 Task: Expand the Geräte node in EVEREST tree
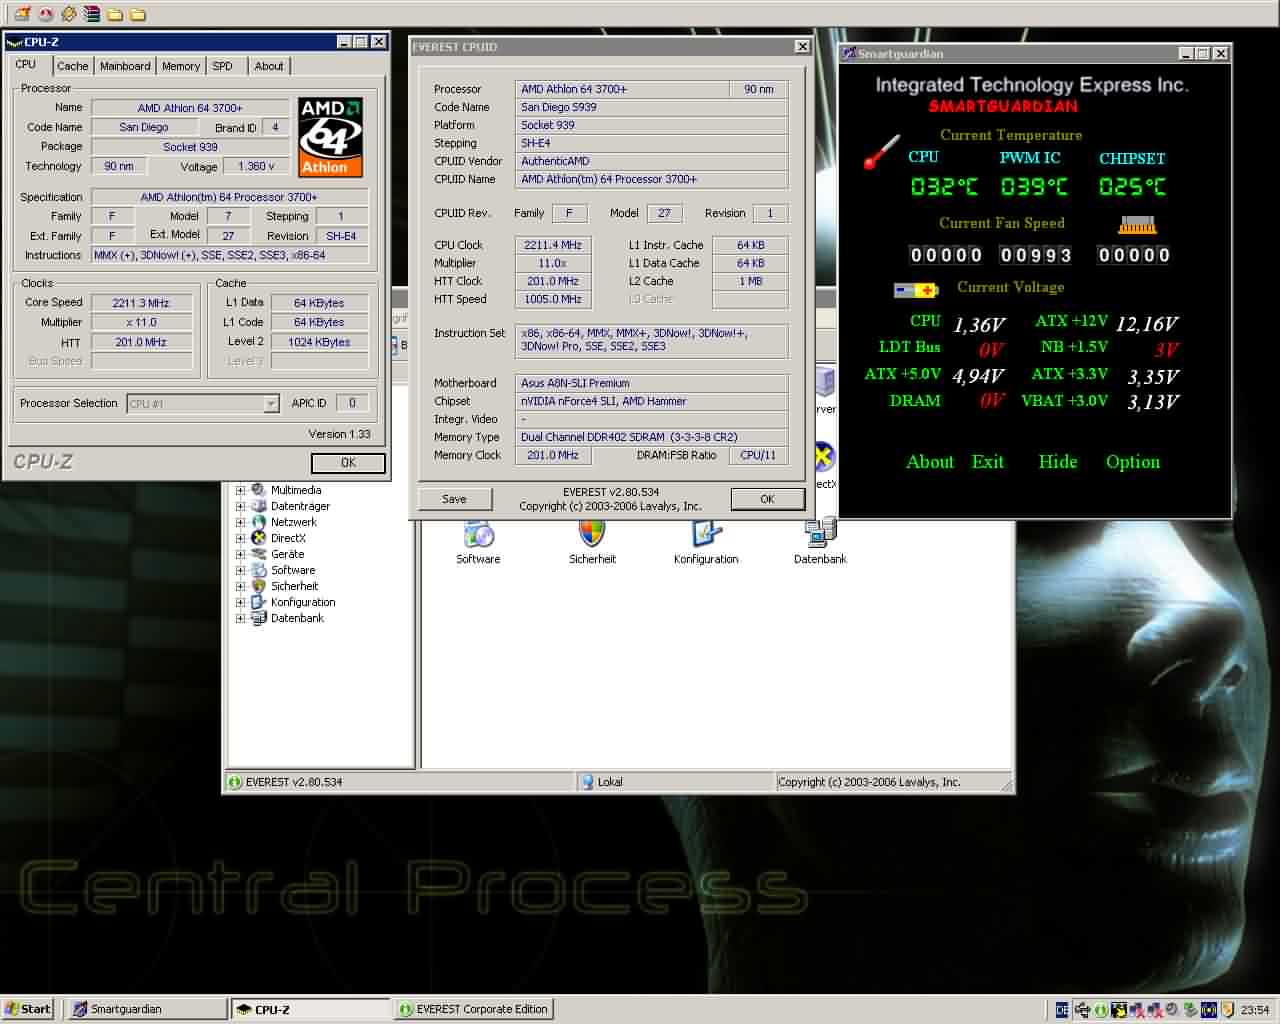[240, 554]
